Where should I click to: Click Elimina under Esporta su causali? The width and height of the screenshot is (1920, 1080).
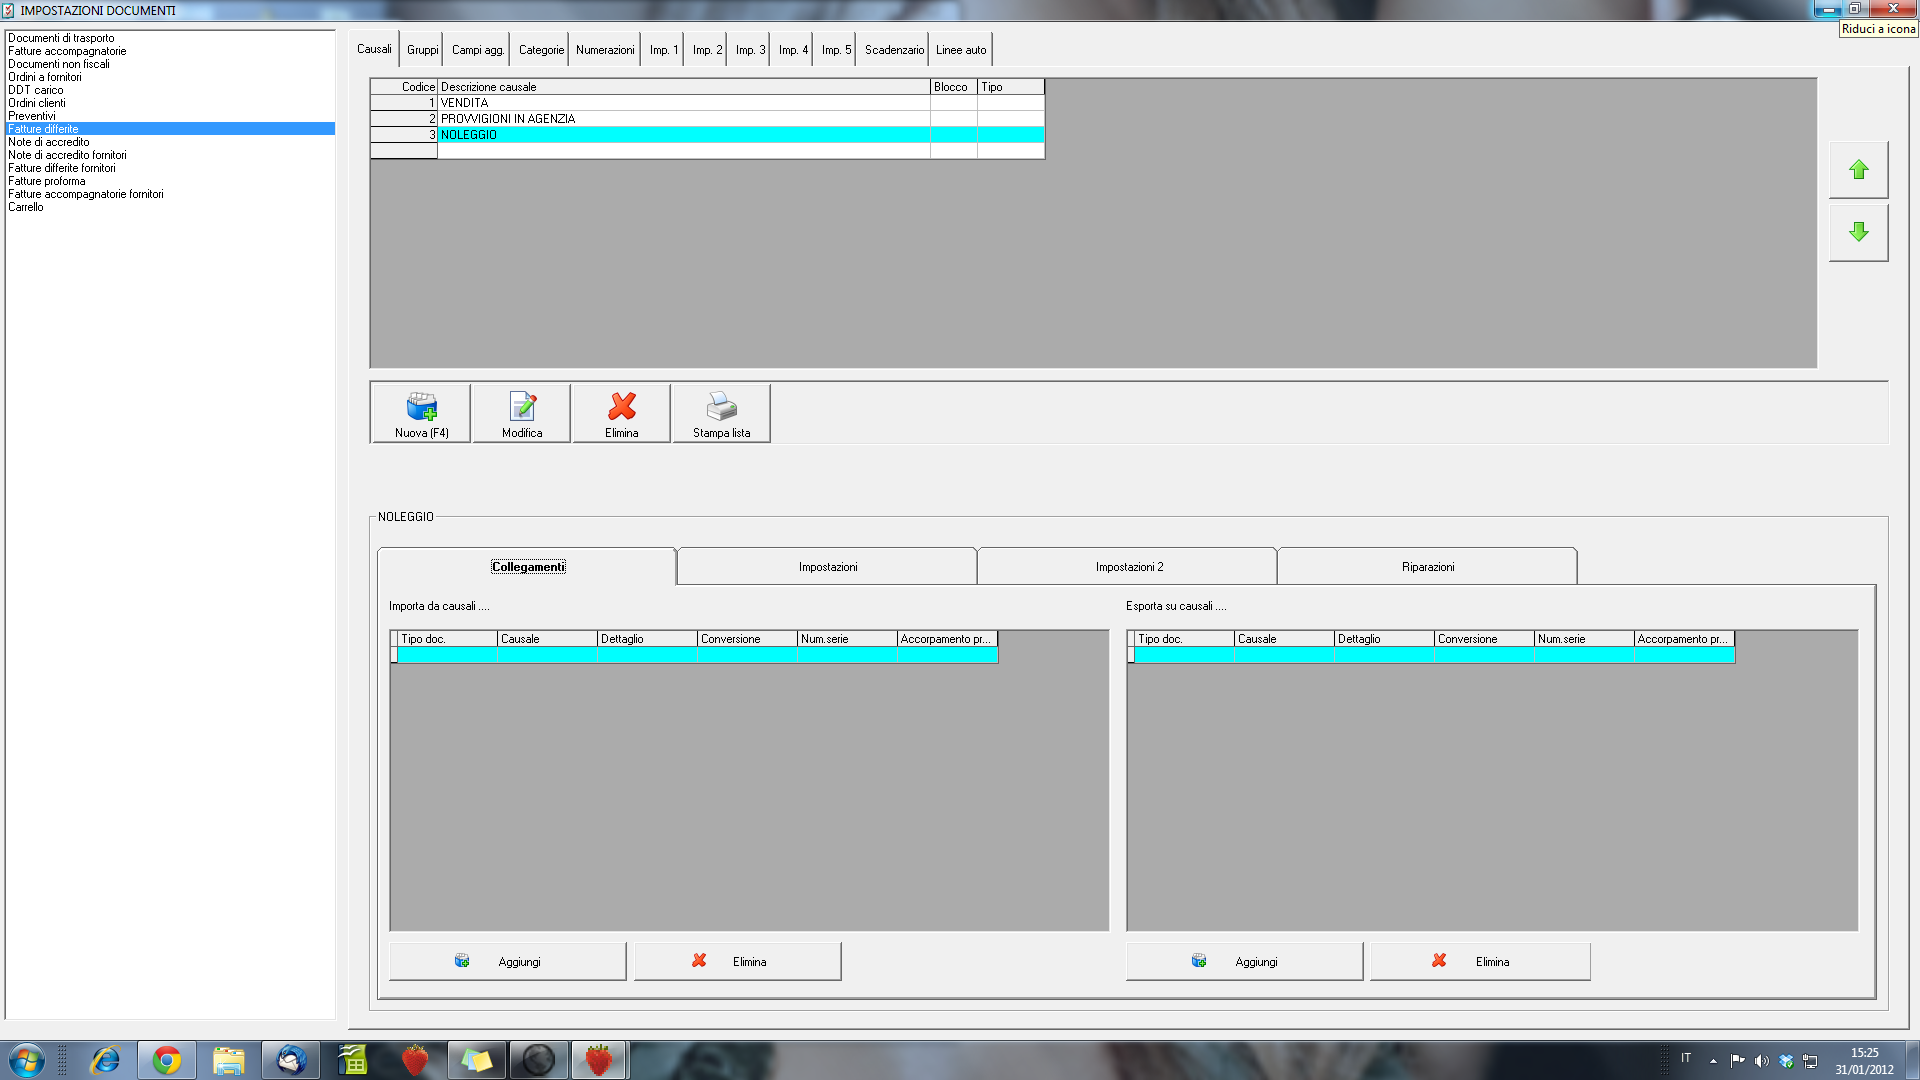[x=1479, y=961]
